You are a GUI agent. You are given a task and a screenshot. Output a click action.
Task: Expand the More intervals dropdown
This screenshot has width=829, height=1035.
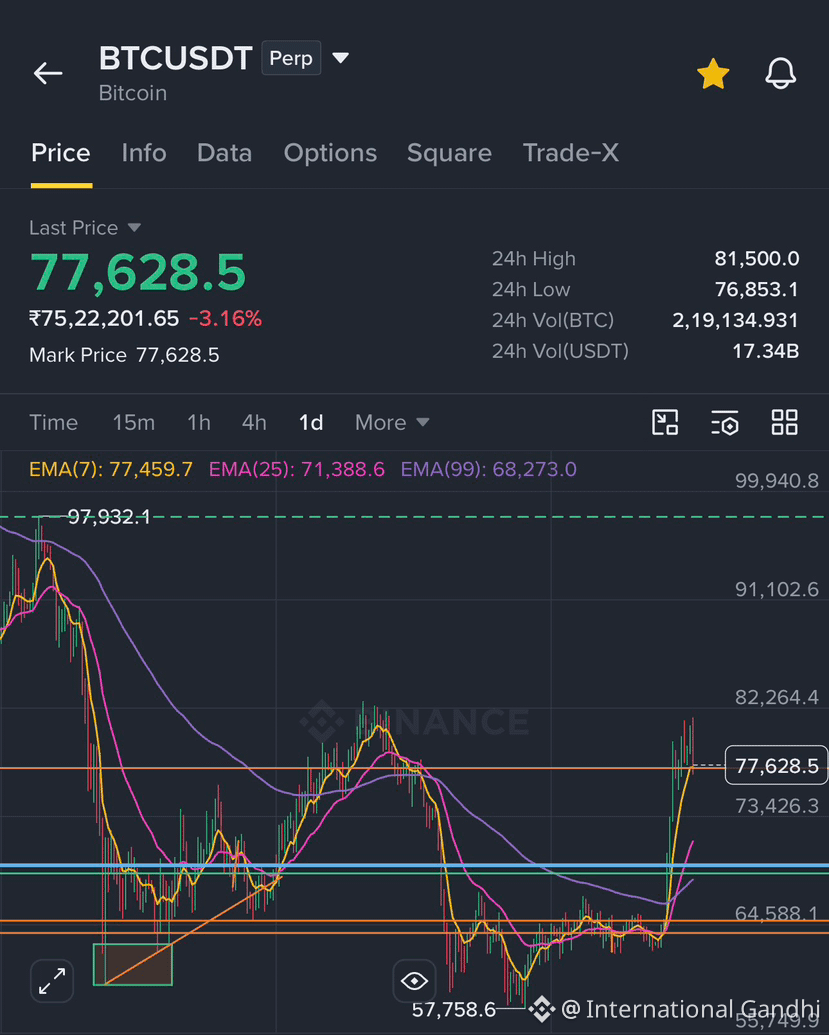392,422
